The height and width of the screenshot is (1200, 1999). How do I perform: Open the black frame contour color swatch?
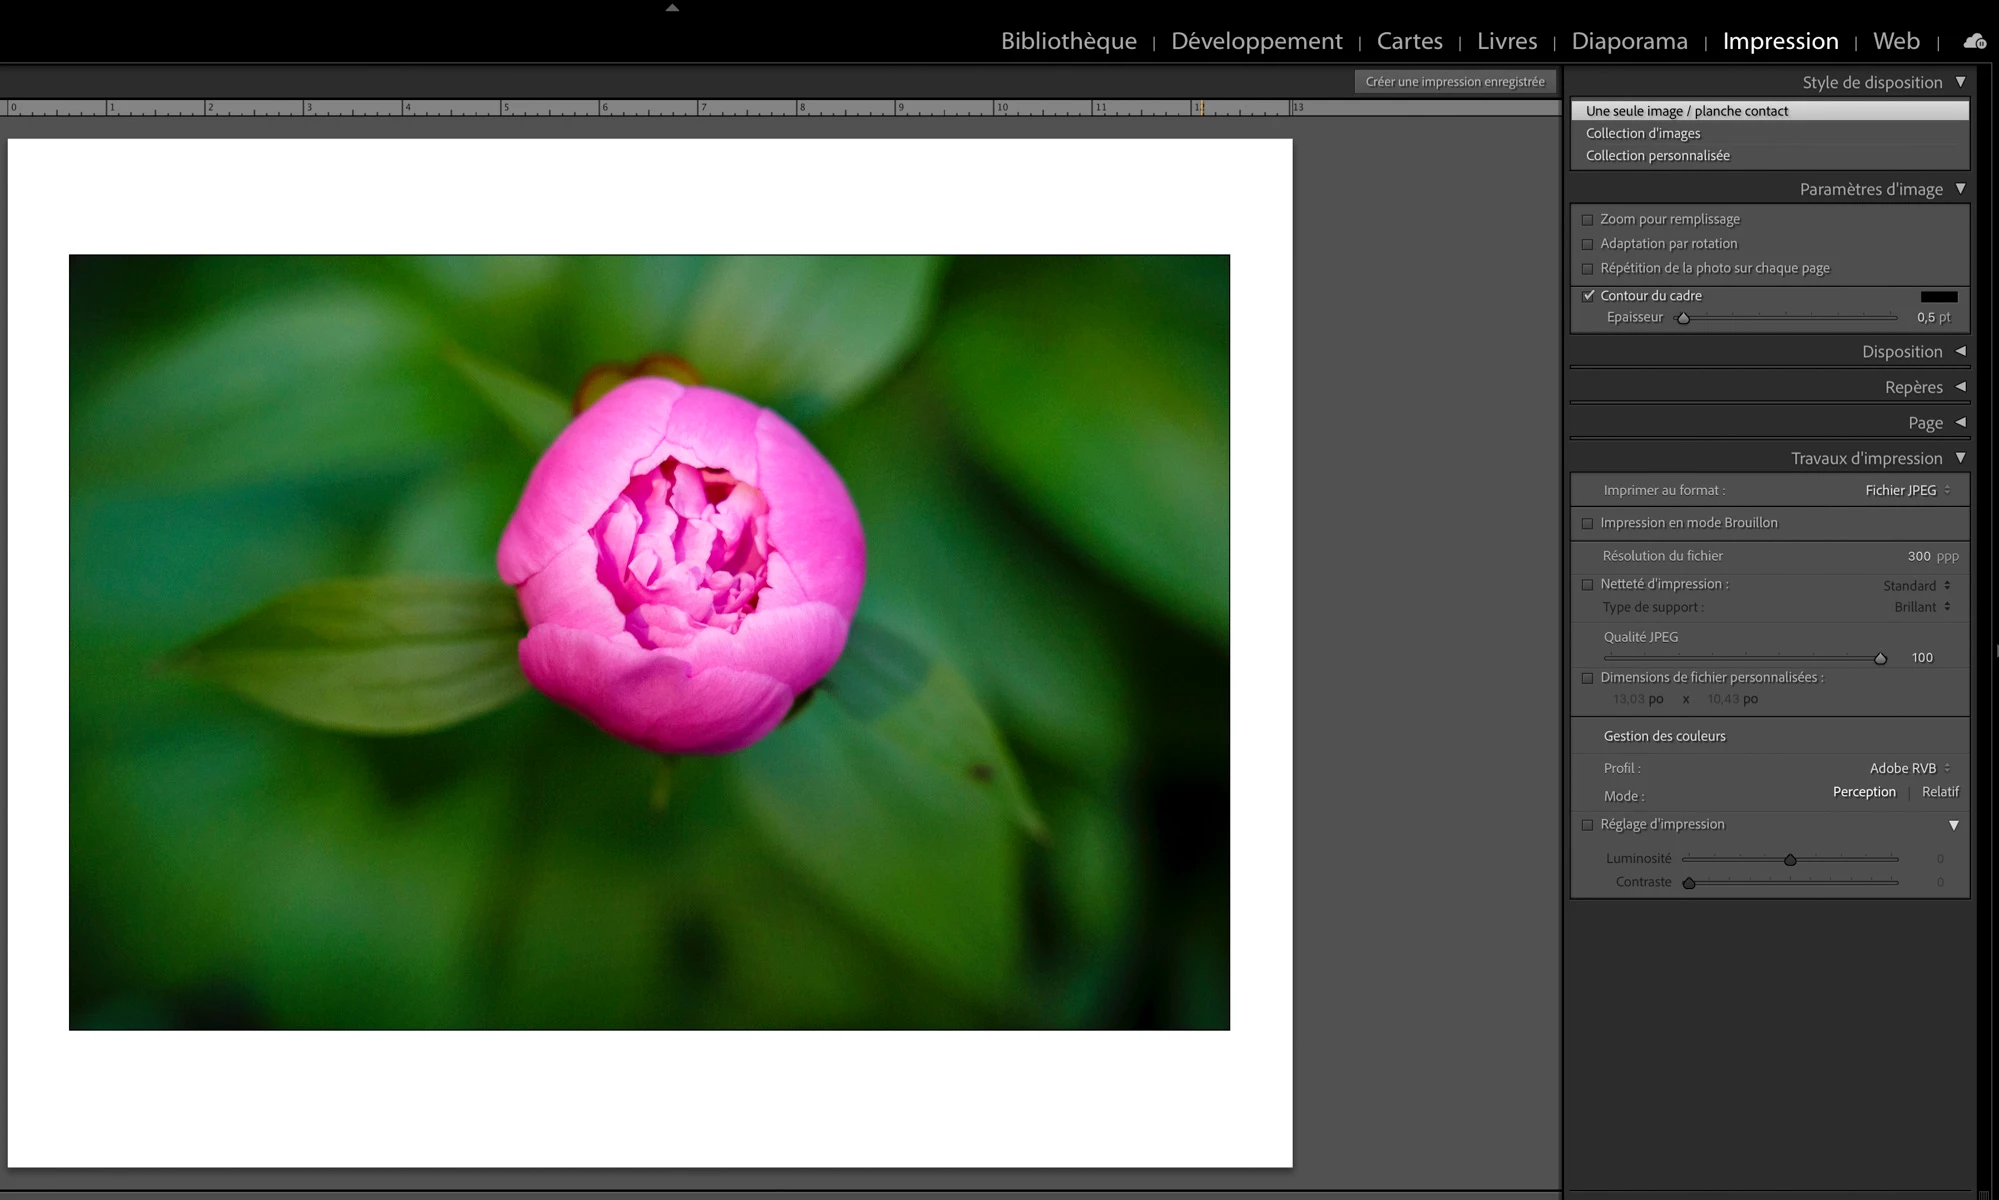pos(1938,296)
